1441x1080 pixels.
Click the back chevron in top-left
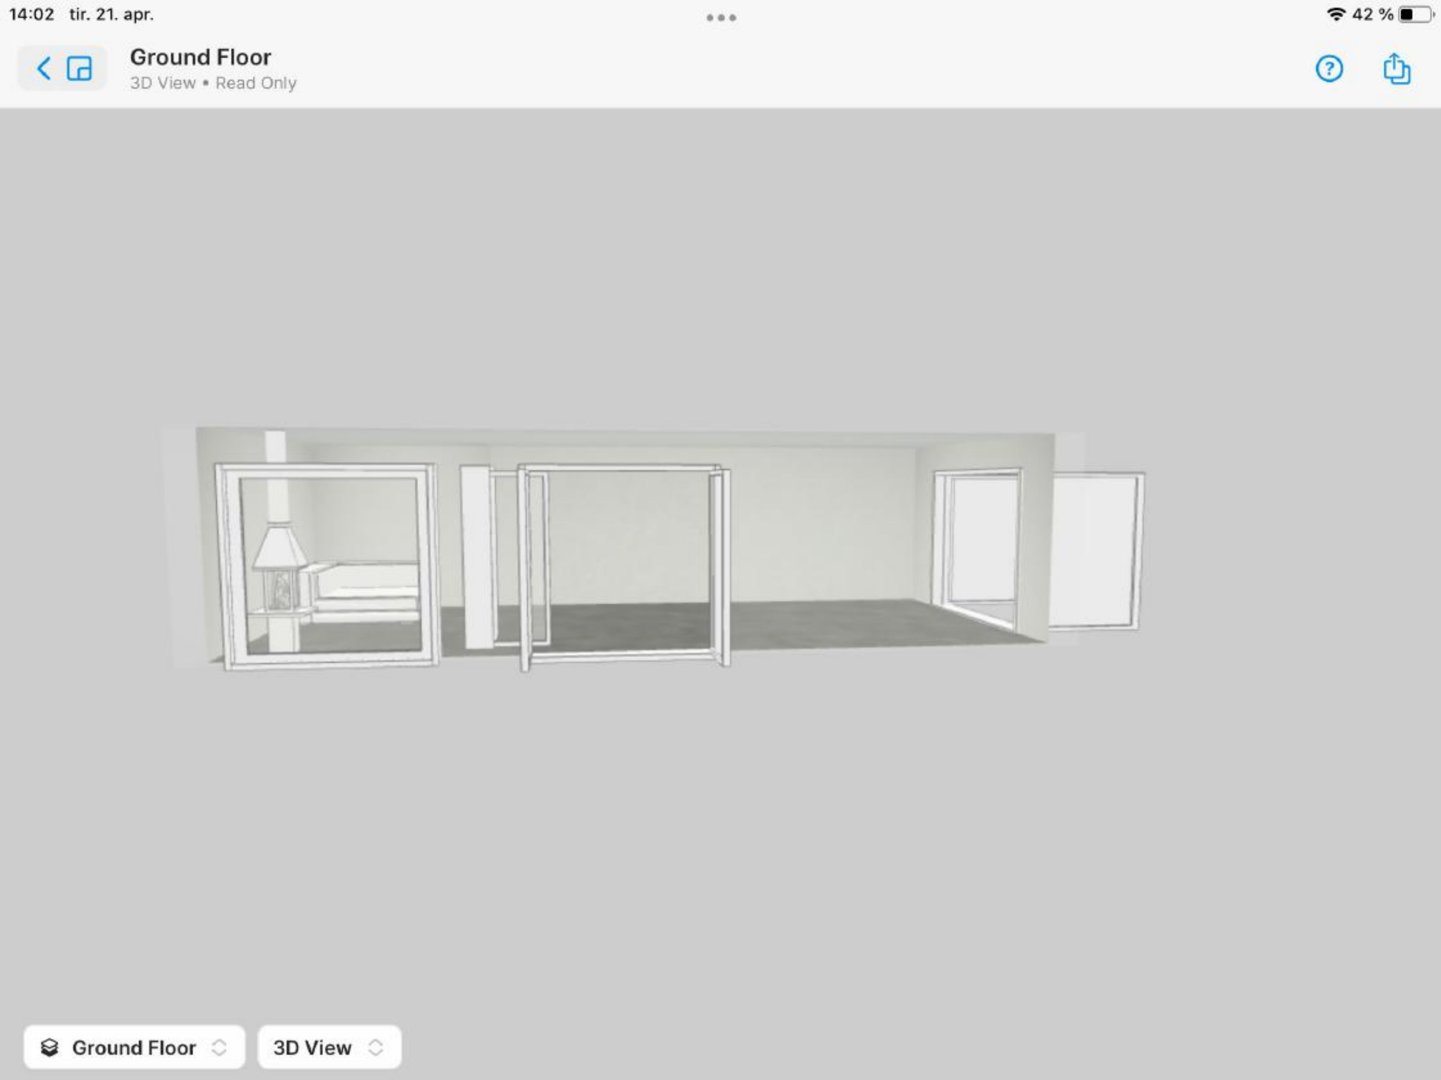tap(42, 68)
